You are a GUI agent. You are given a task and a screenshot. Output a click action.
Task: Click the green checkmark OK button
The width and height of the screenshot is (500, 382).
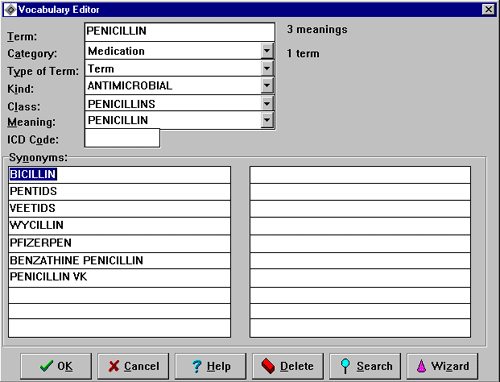[56, 366]
